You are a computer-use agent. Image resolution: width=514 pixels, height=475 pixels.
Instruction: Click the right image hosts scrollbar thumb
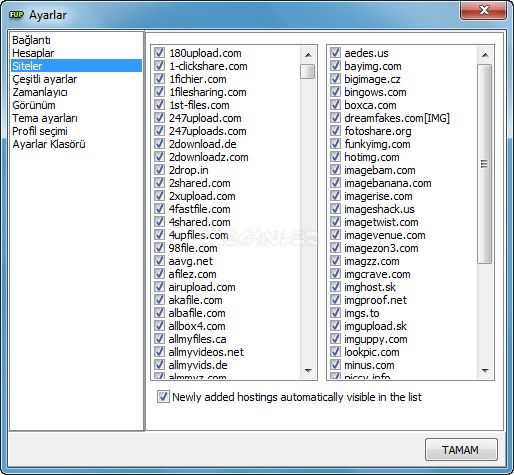(x=485, y=164)
